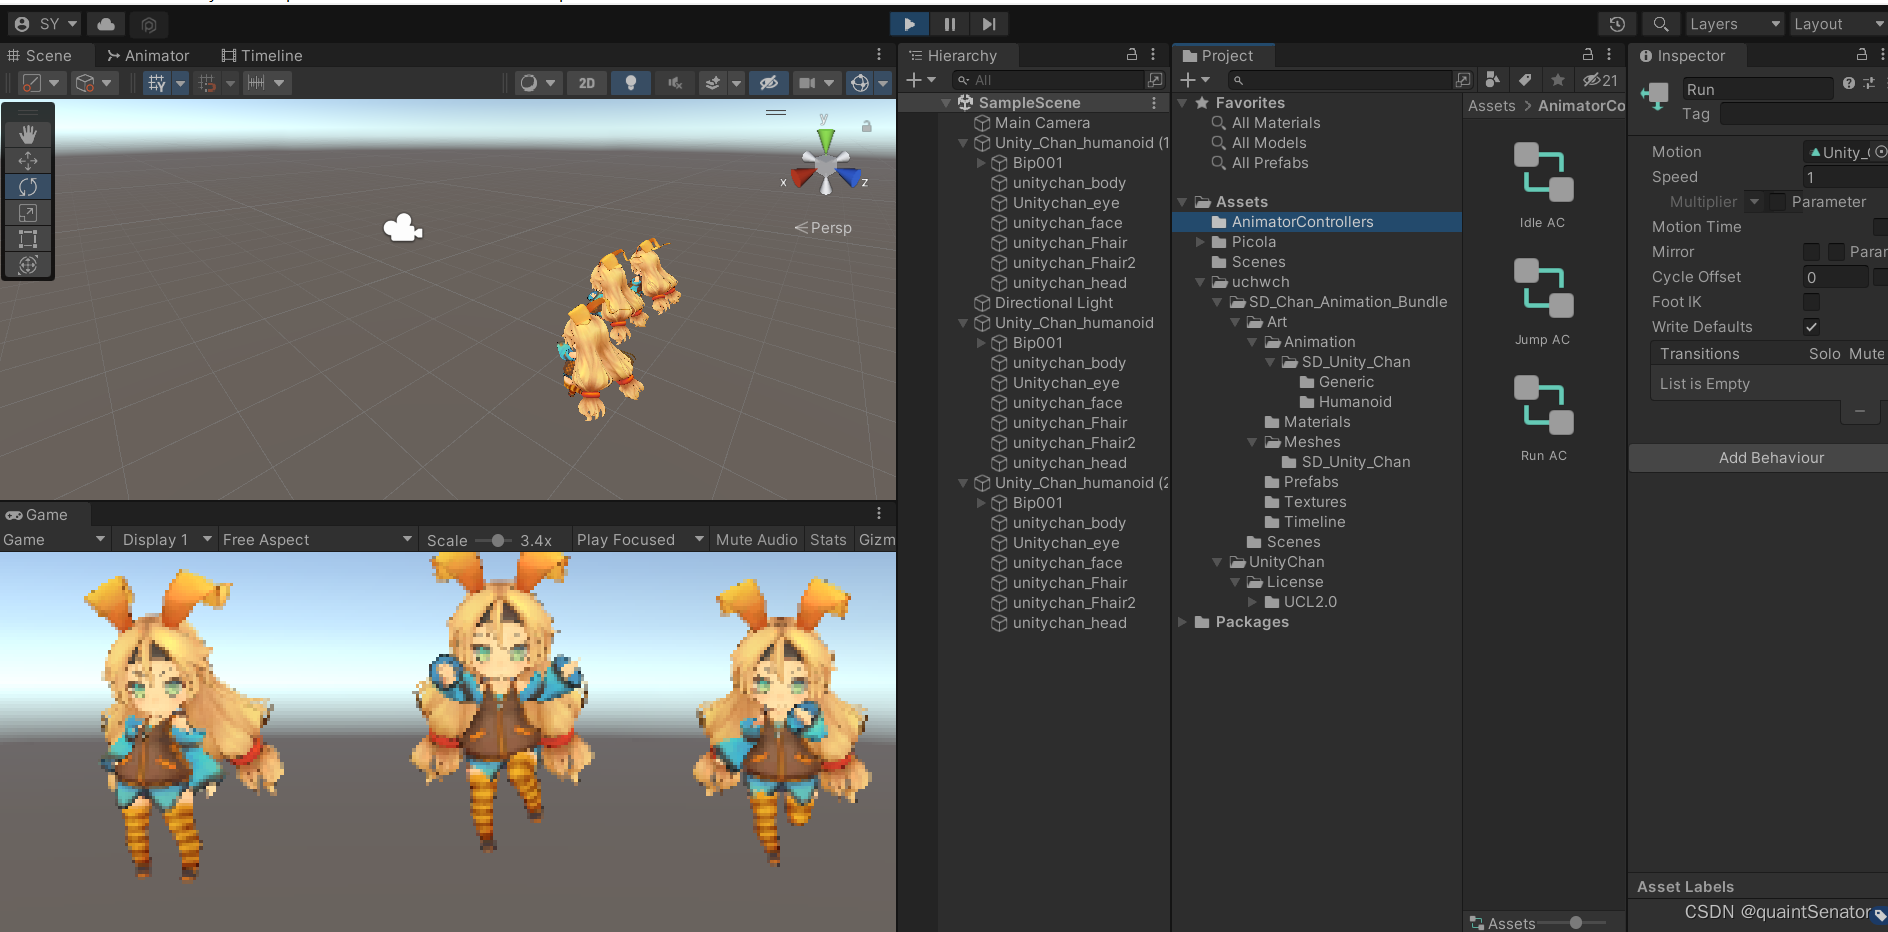
Task: Expand the Packages folder
Action: 1182,622
